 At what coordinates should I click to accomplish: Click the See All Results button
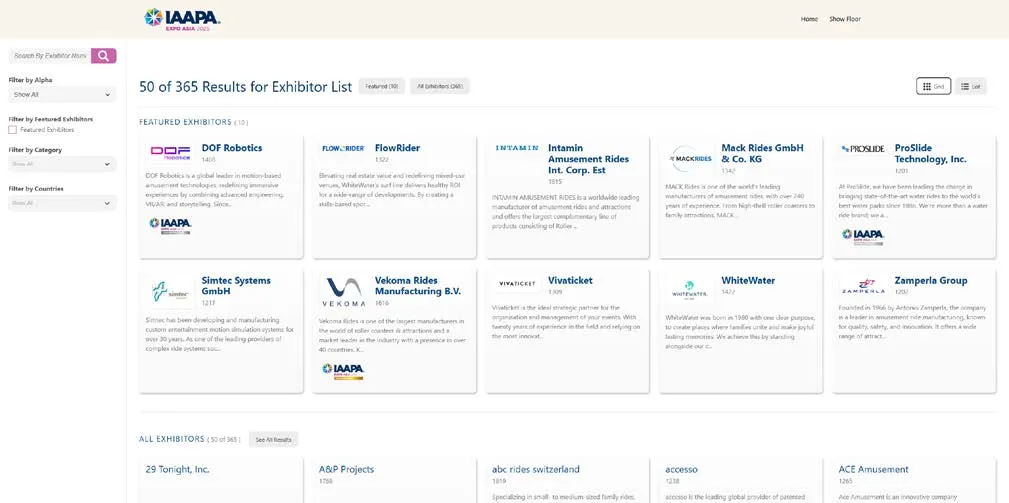(273, 440)
